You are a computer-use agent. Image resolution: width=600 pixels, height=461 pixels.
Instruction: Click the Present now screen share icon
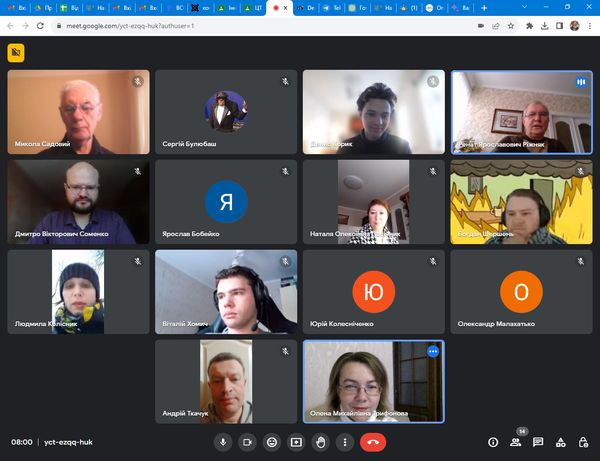[x=296, y=442]
